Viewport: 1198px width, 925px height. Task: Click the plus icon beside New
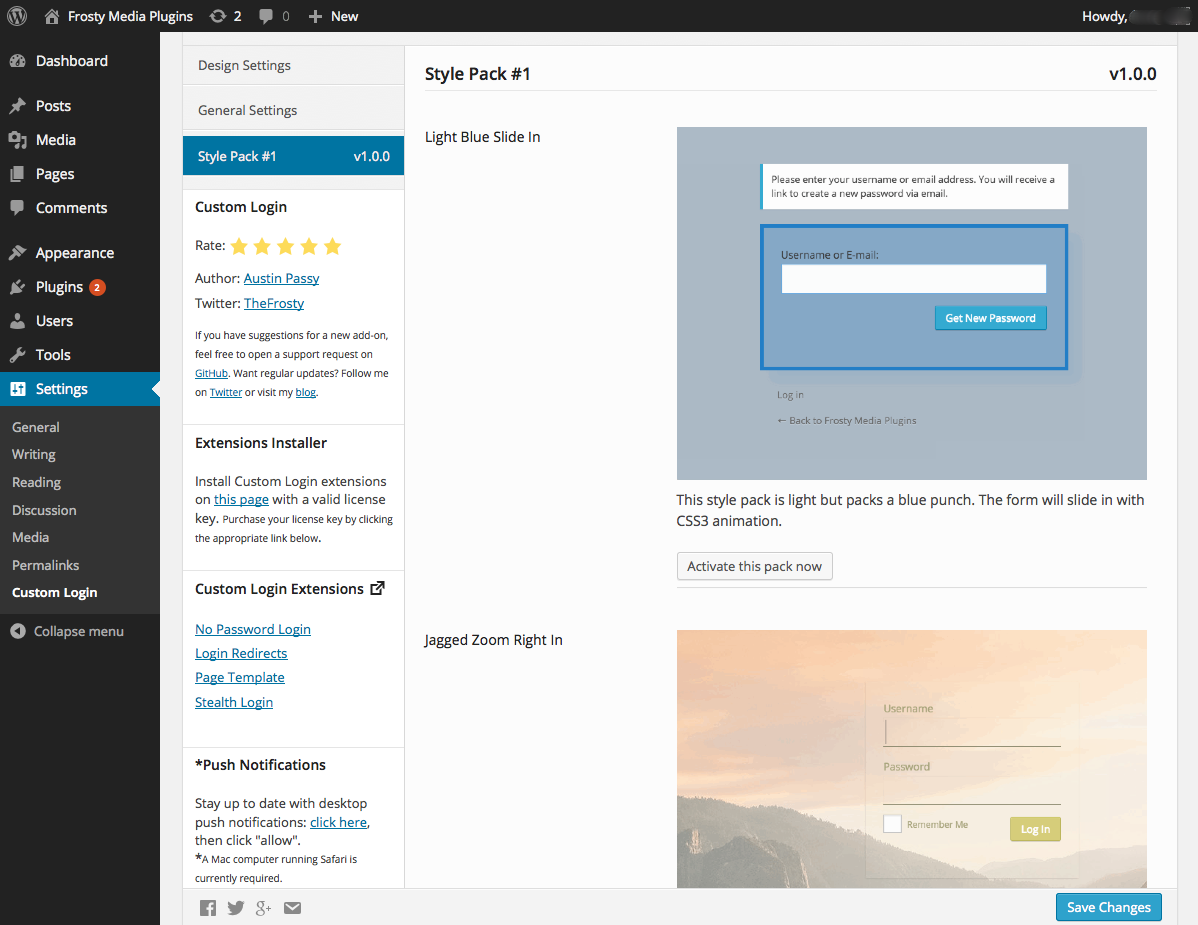(x=315, y=16)
